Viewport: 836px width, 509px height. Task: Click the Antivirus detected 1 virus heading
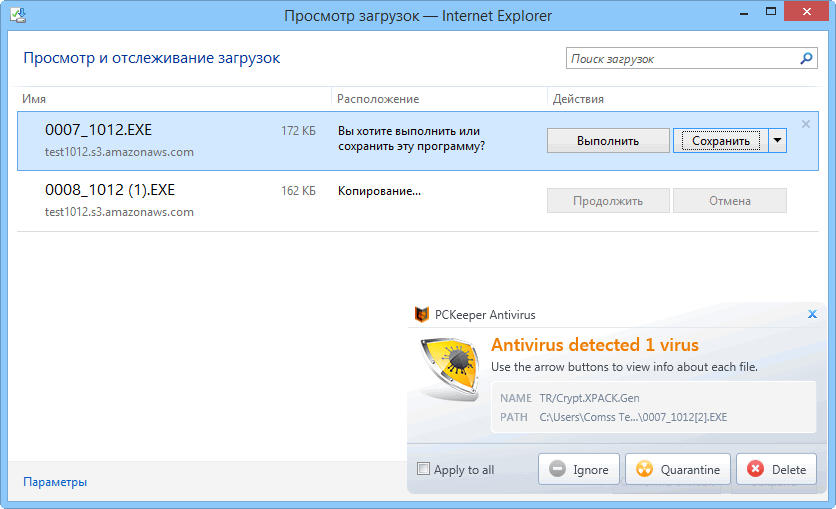(x=594, y=345)
